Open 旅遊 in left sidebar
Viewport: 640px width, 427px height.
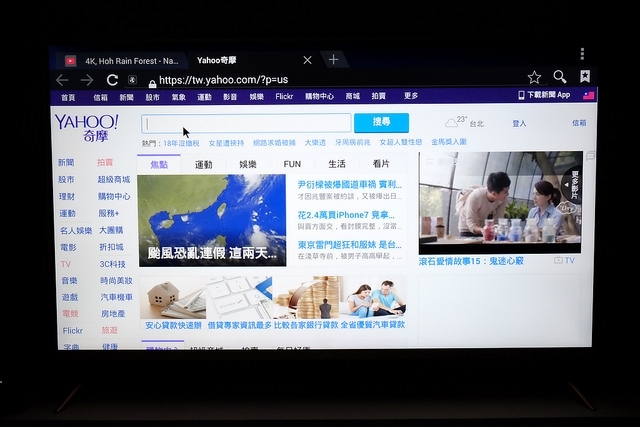109,330
